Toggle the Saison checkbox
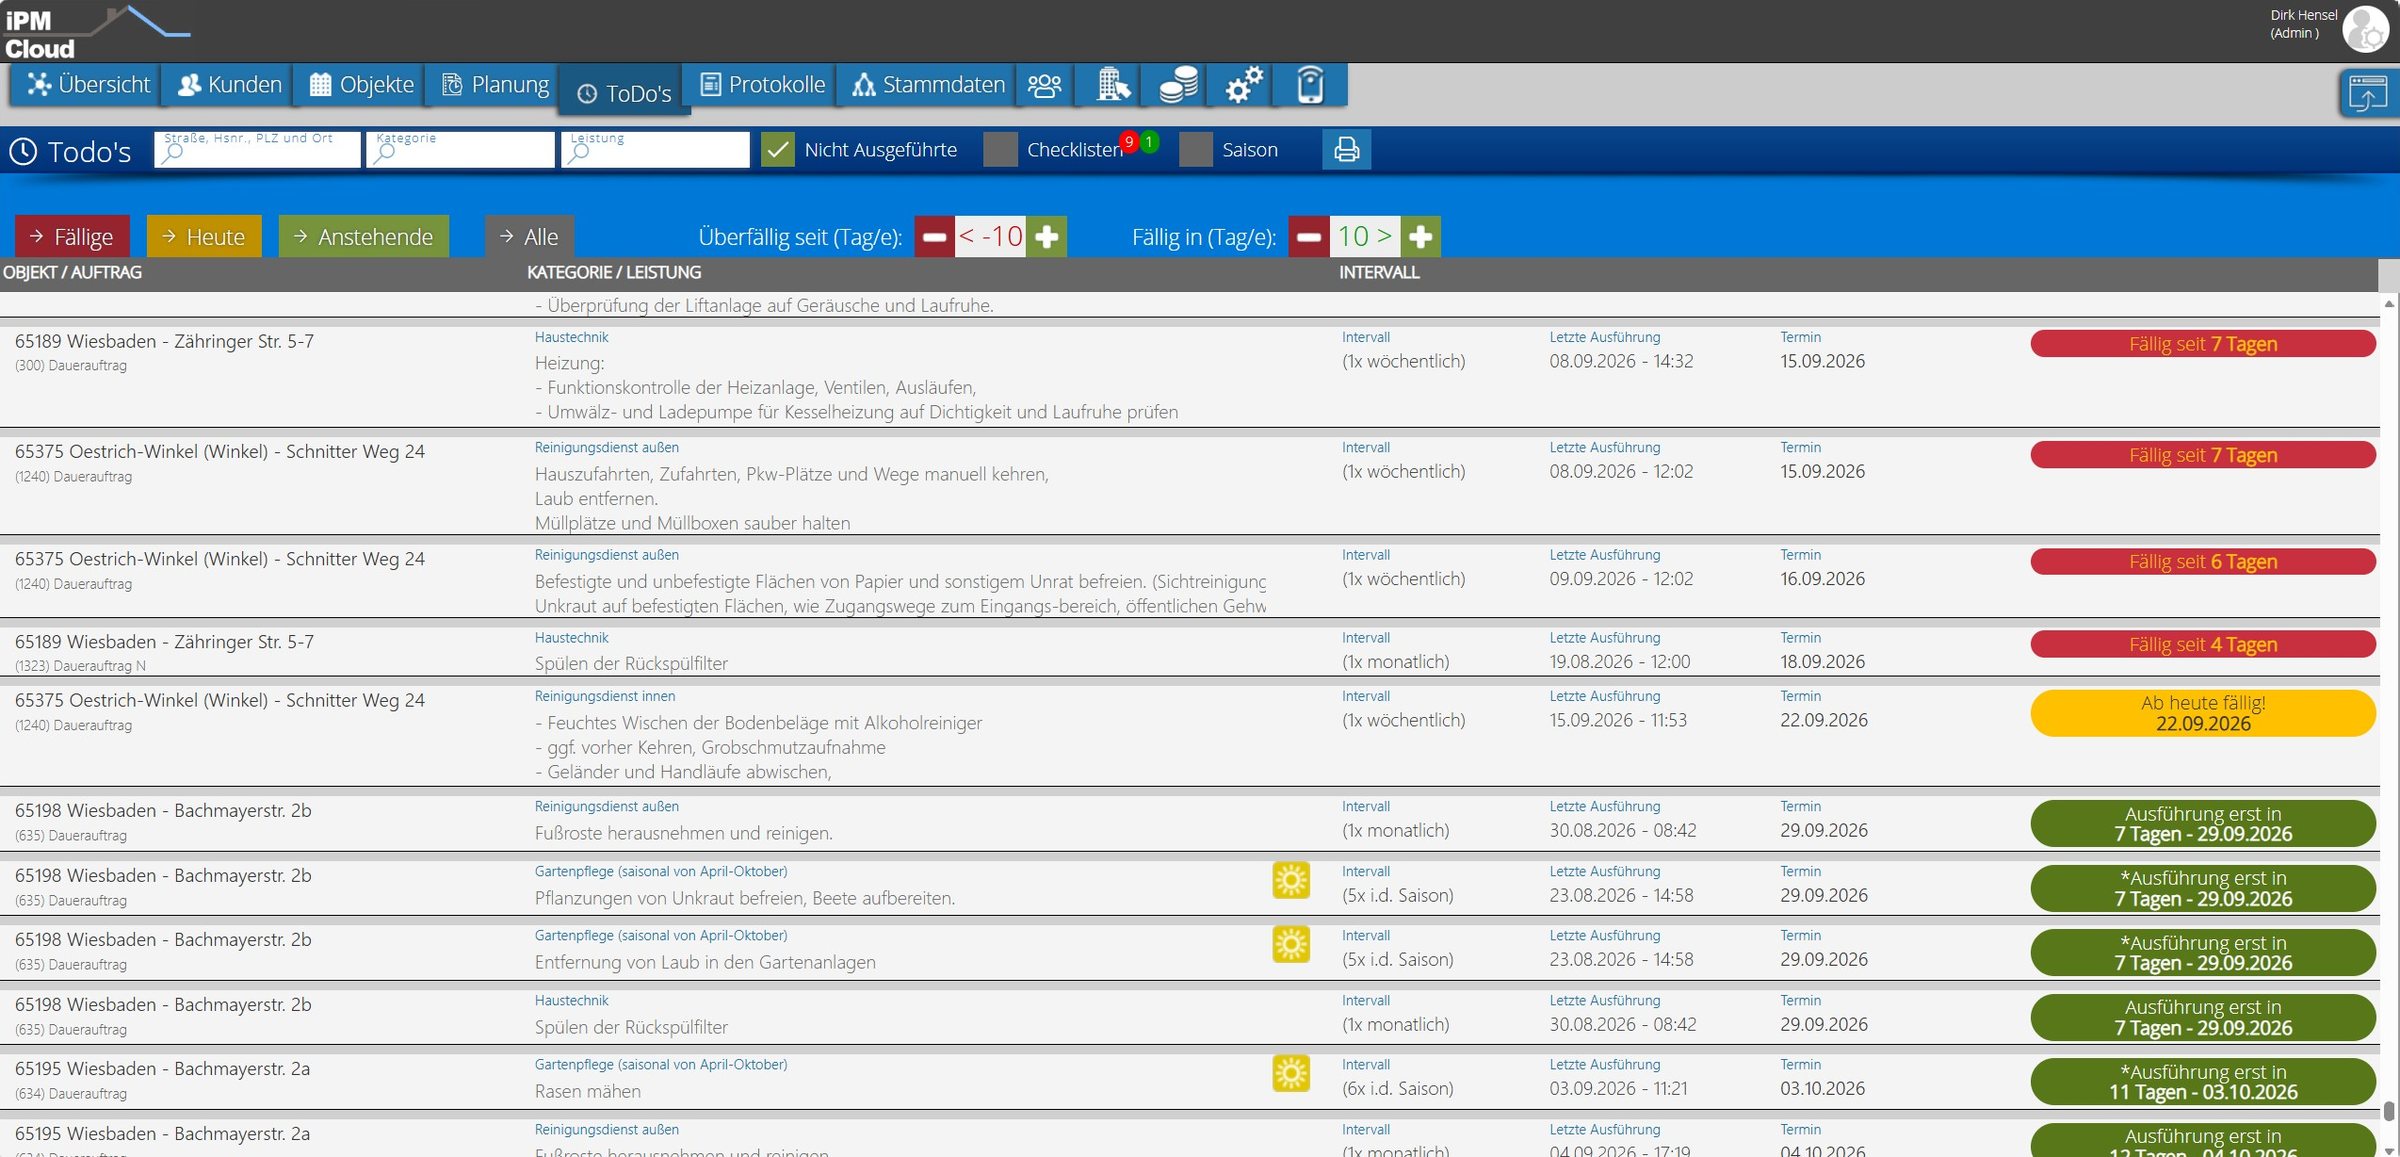Screen dimensions: 2400x1157 click(1195, 150)
